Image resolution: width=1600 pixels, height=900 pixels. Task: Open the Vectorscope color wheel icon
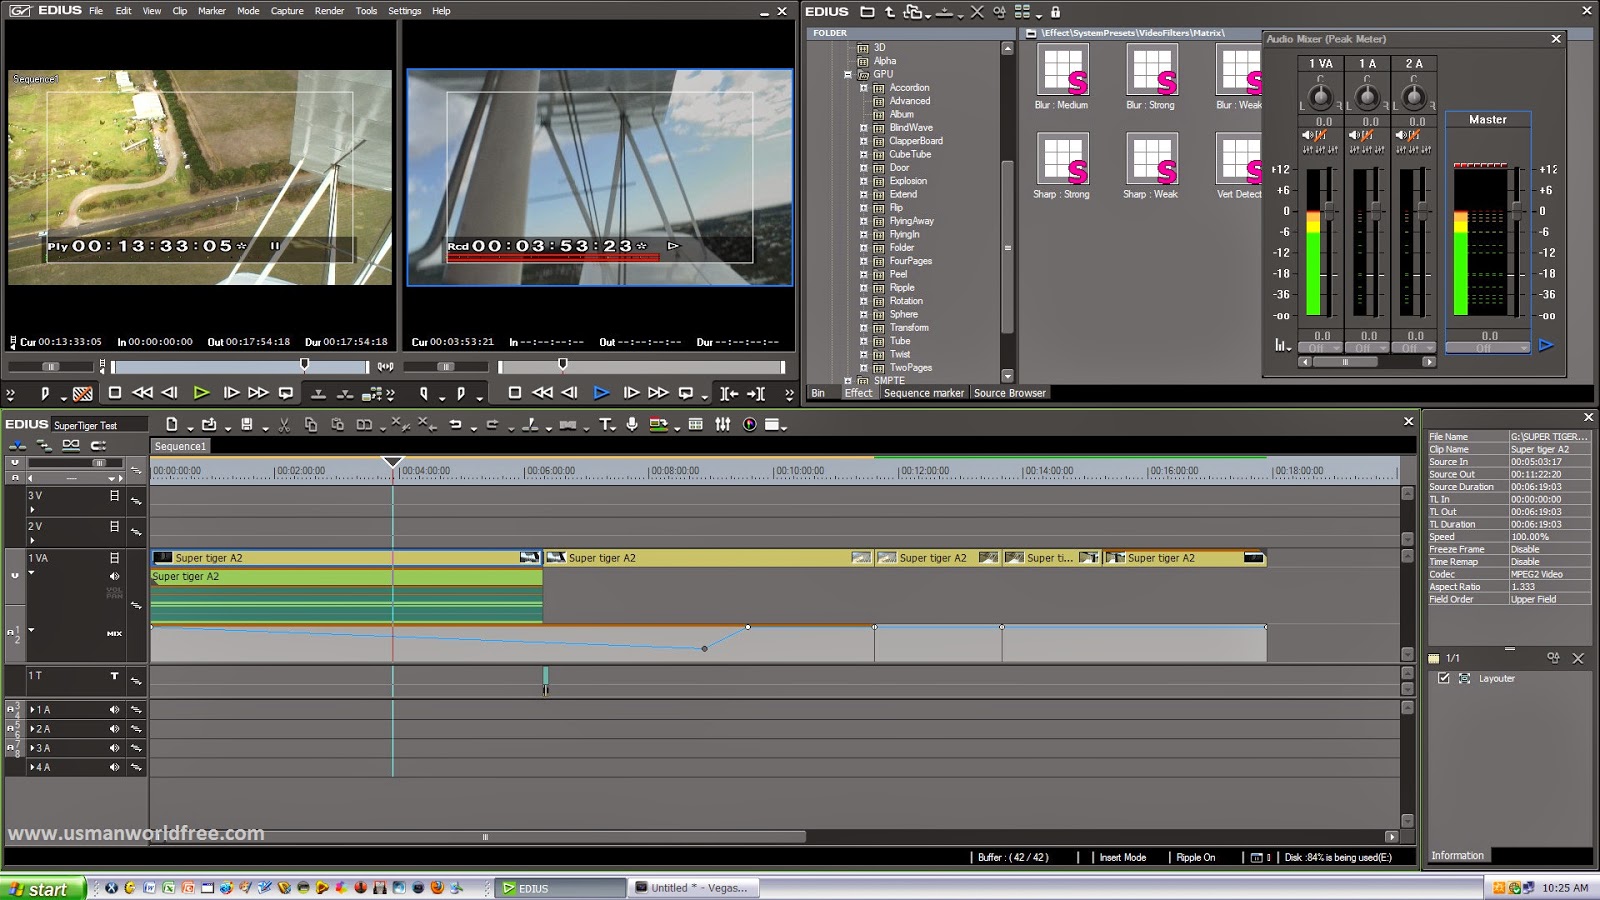750,425
